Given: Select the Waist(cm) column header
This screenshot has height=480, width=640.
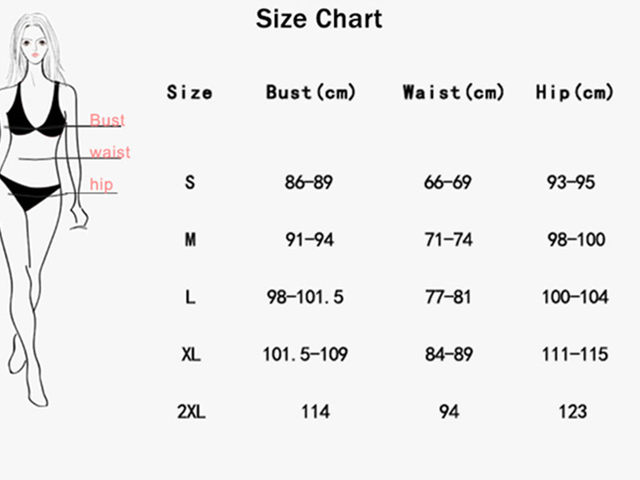Looking at the screenshot, I should point(454,93).
